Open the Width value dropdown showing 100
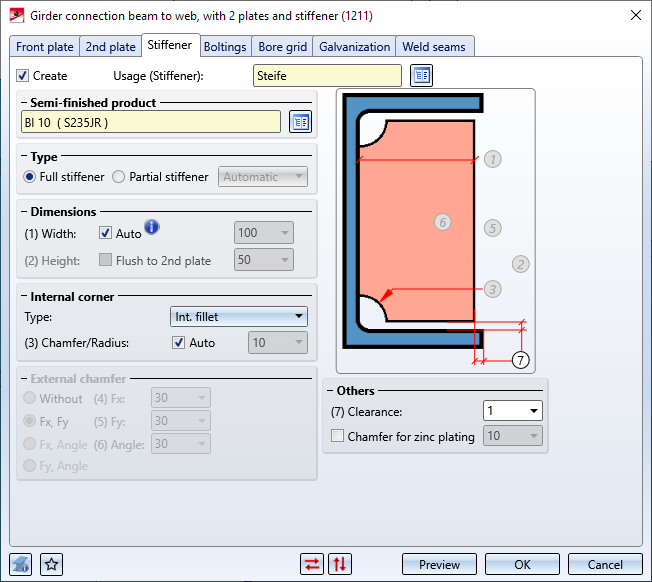The image size is (652, 582). tap(264, 233)
